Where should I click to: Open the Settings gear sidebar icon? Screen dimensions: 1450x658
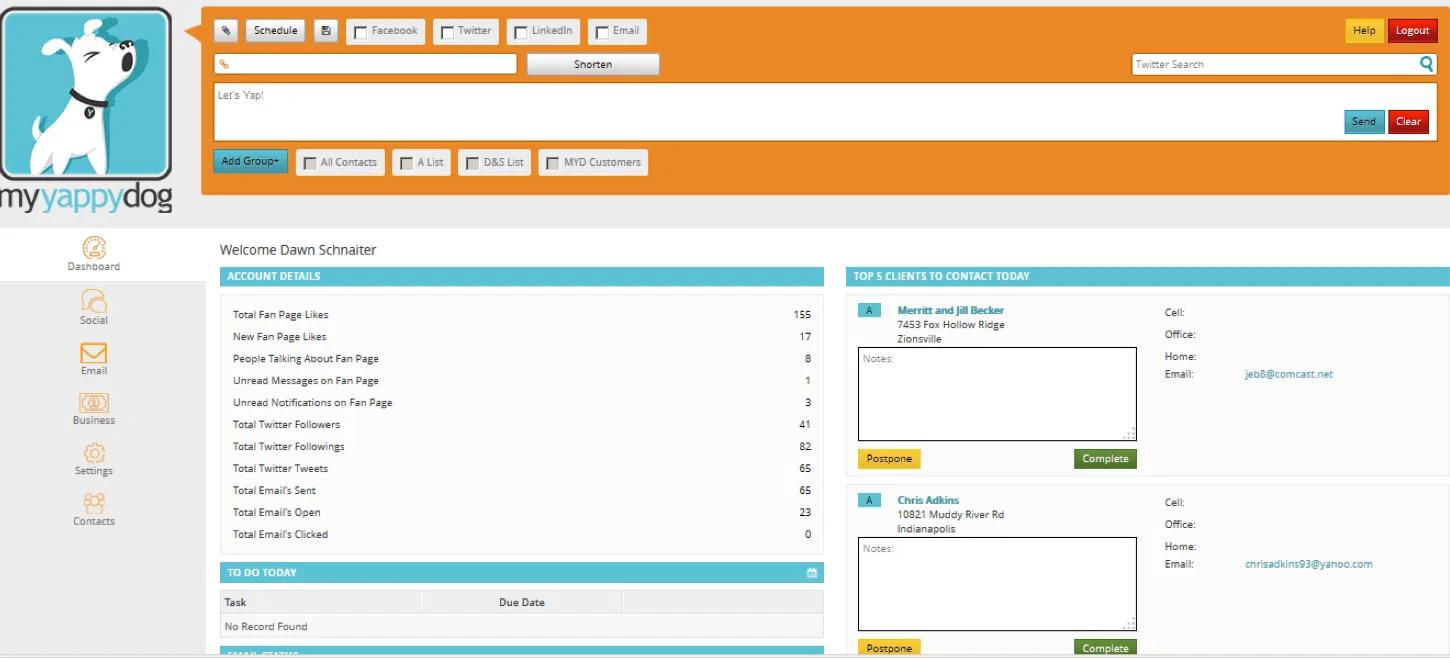click(x=94, y=453)
